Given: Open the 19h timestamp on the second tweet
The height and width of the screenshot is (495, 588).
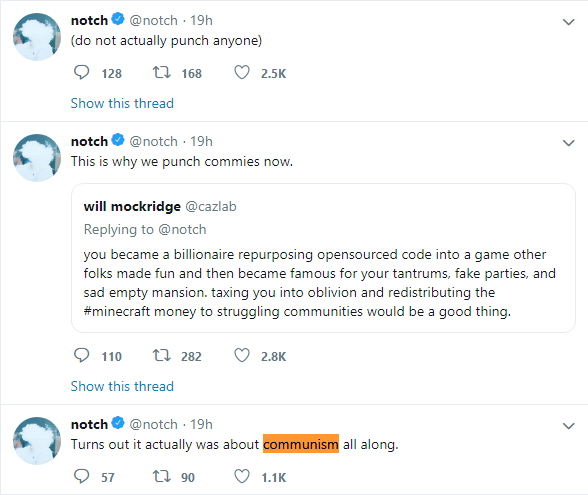Looking at the screenshot, I should point(201,141).
